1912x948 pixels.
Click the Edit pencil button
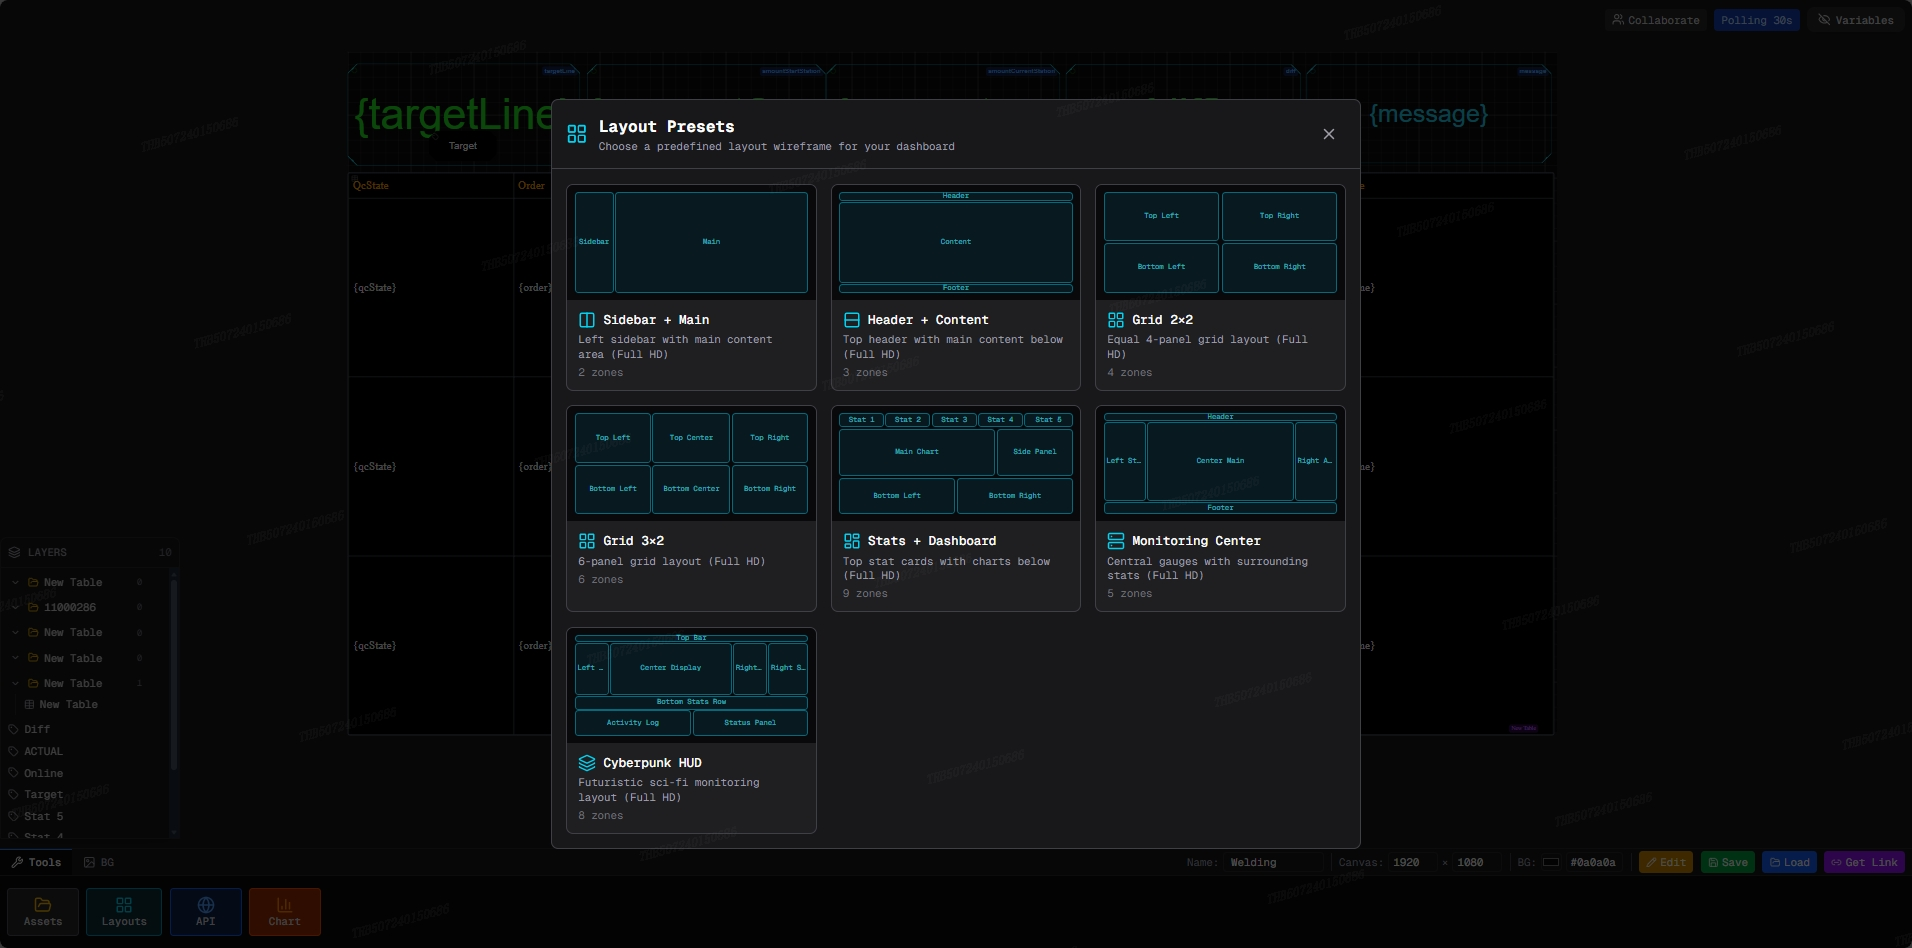click(1666, 862)
